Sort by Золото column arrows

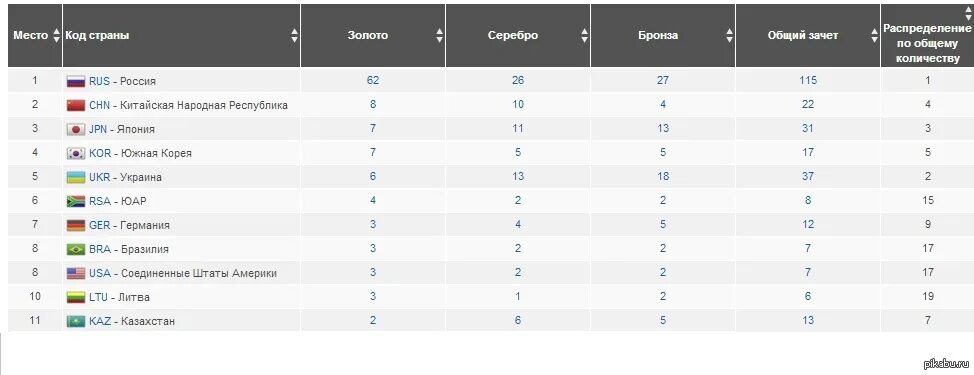pos(440,35)
